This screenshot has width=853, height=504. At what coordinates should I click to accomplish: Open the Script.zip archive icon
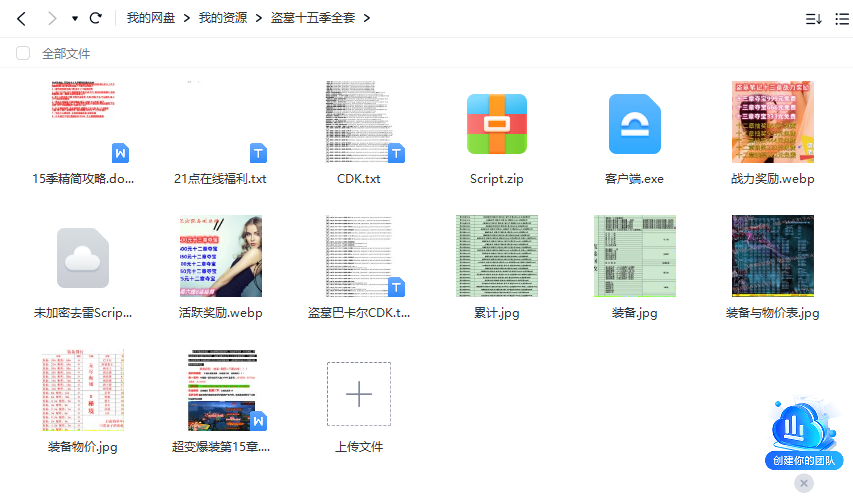click(x=497, y=124)
